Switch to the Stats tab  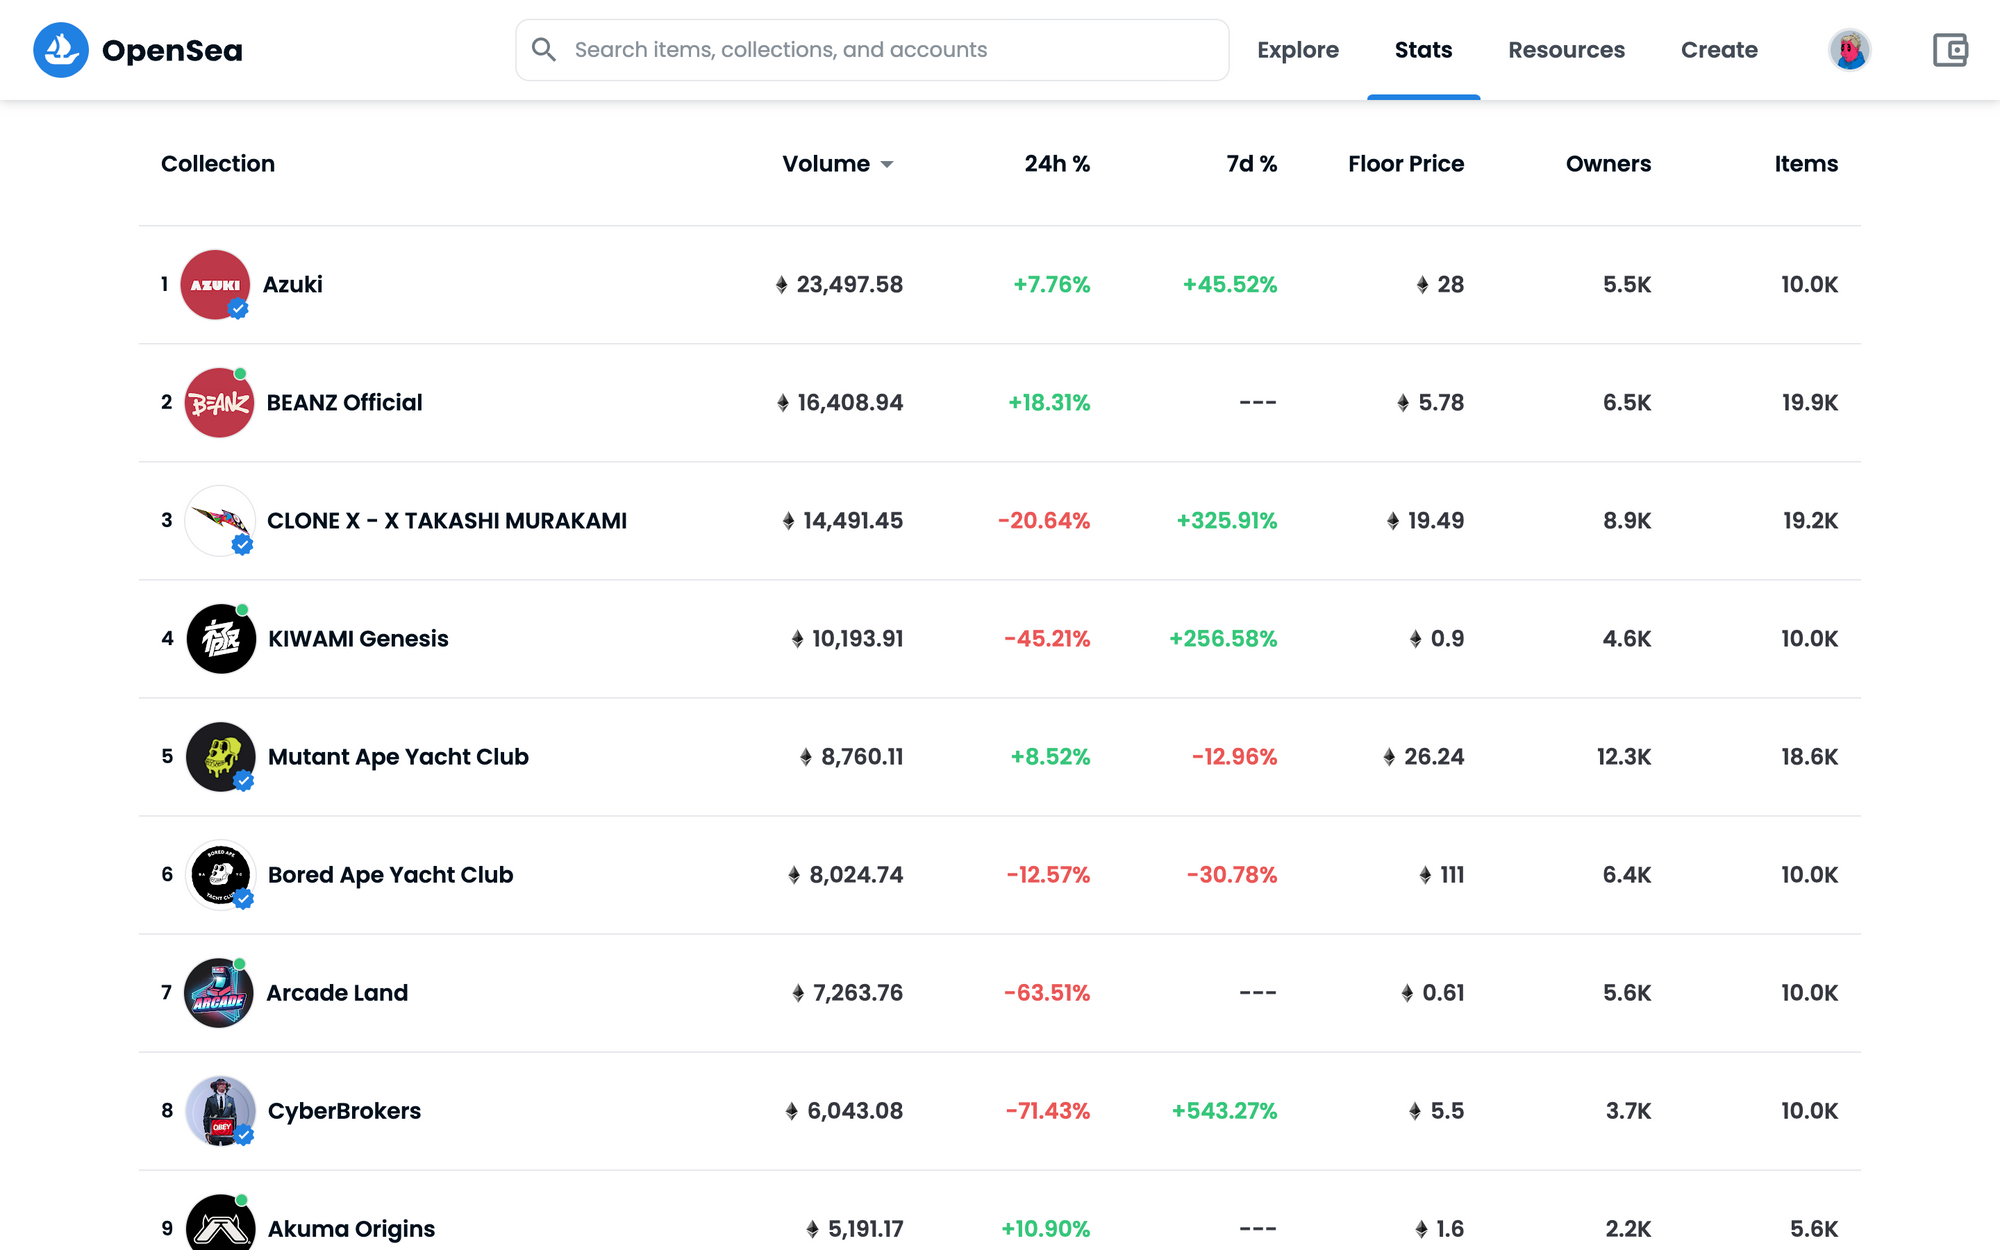(x=1423, y=50)
